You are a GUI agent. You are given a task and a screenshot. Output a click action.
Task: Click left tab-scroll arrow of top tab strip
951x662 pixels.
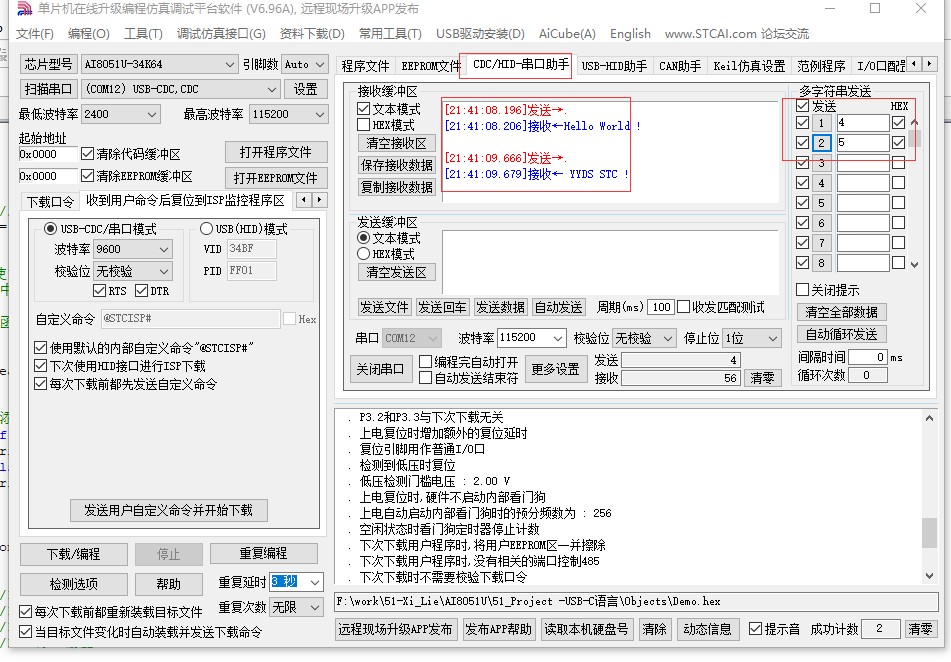coord(913,63)
